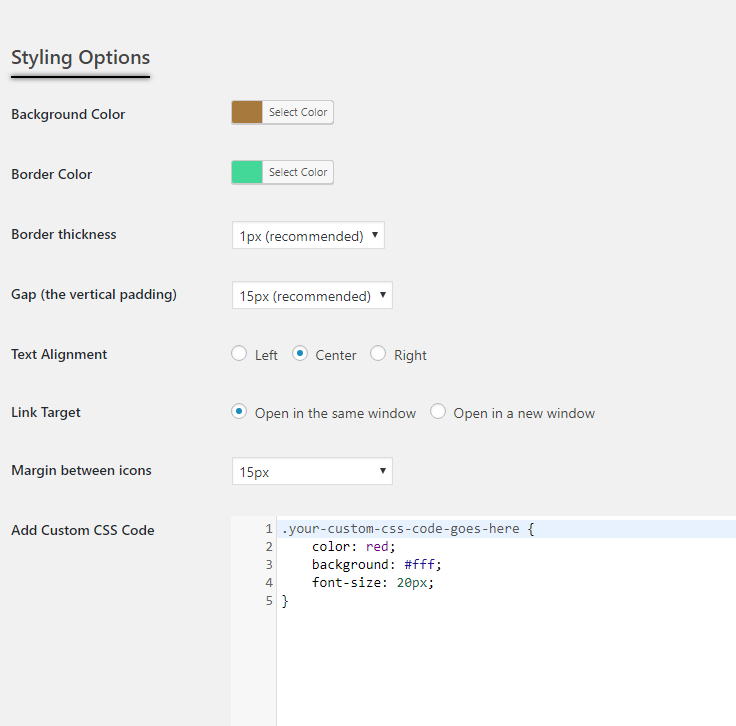
Task: Select Right text alignment radio button
Action: 378,353
